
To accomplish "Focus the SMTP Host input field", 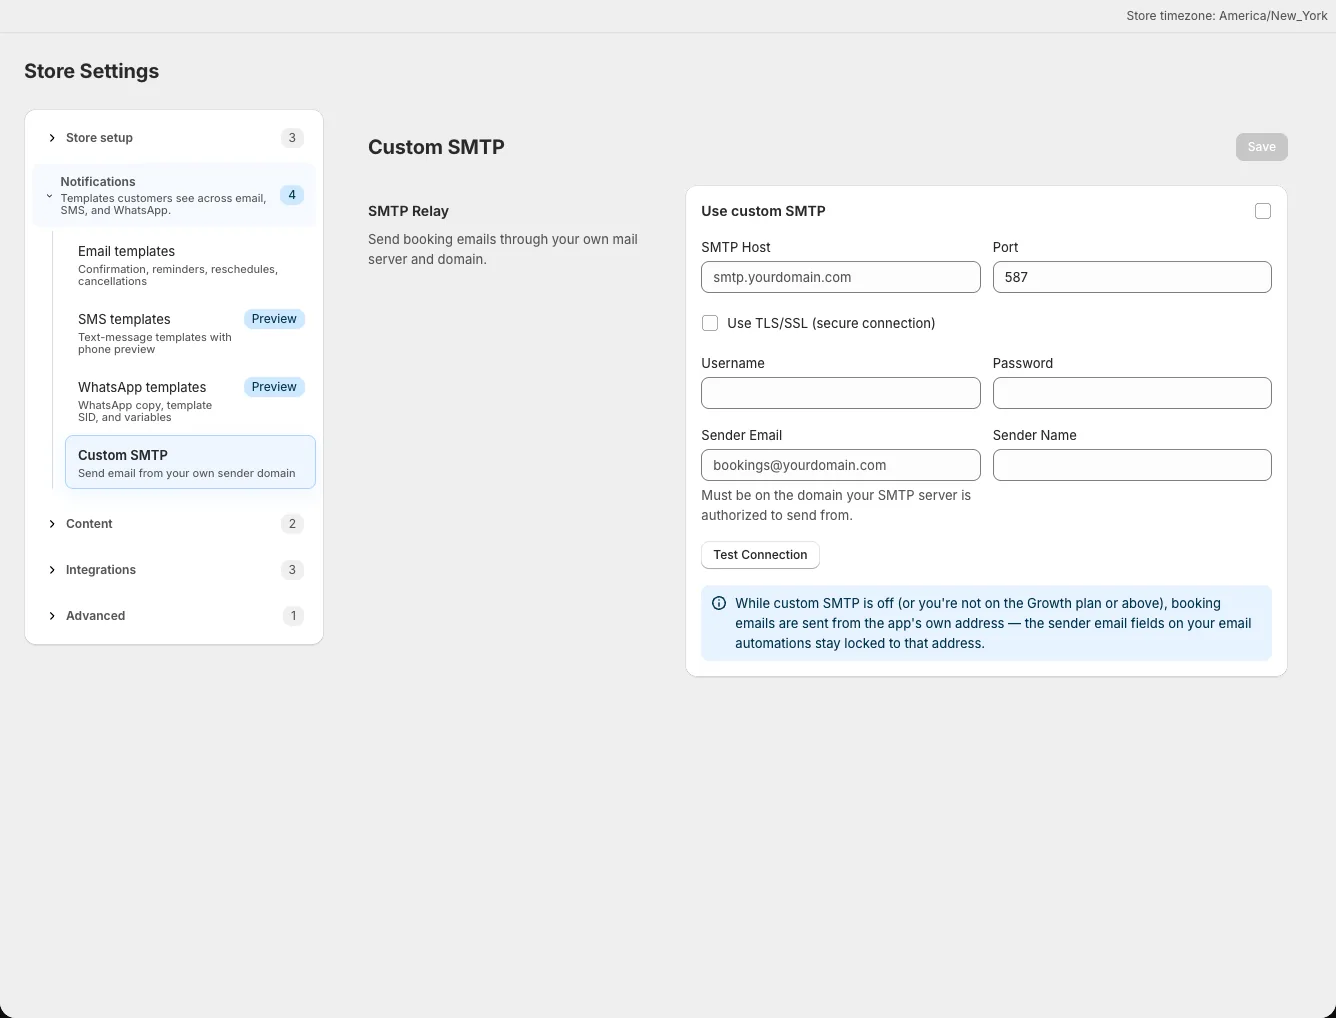I will pyautogui.click(x=841, y=277).
